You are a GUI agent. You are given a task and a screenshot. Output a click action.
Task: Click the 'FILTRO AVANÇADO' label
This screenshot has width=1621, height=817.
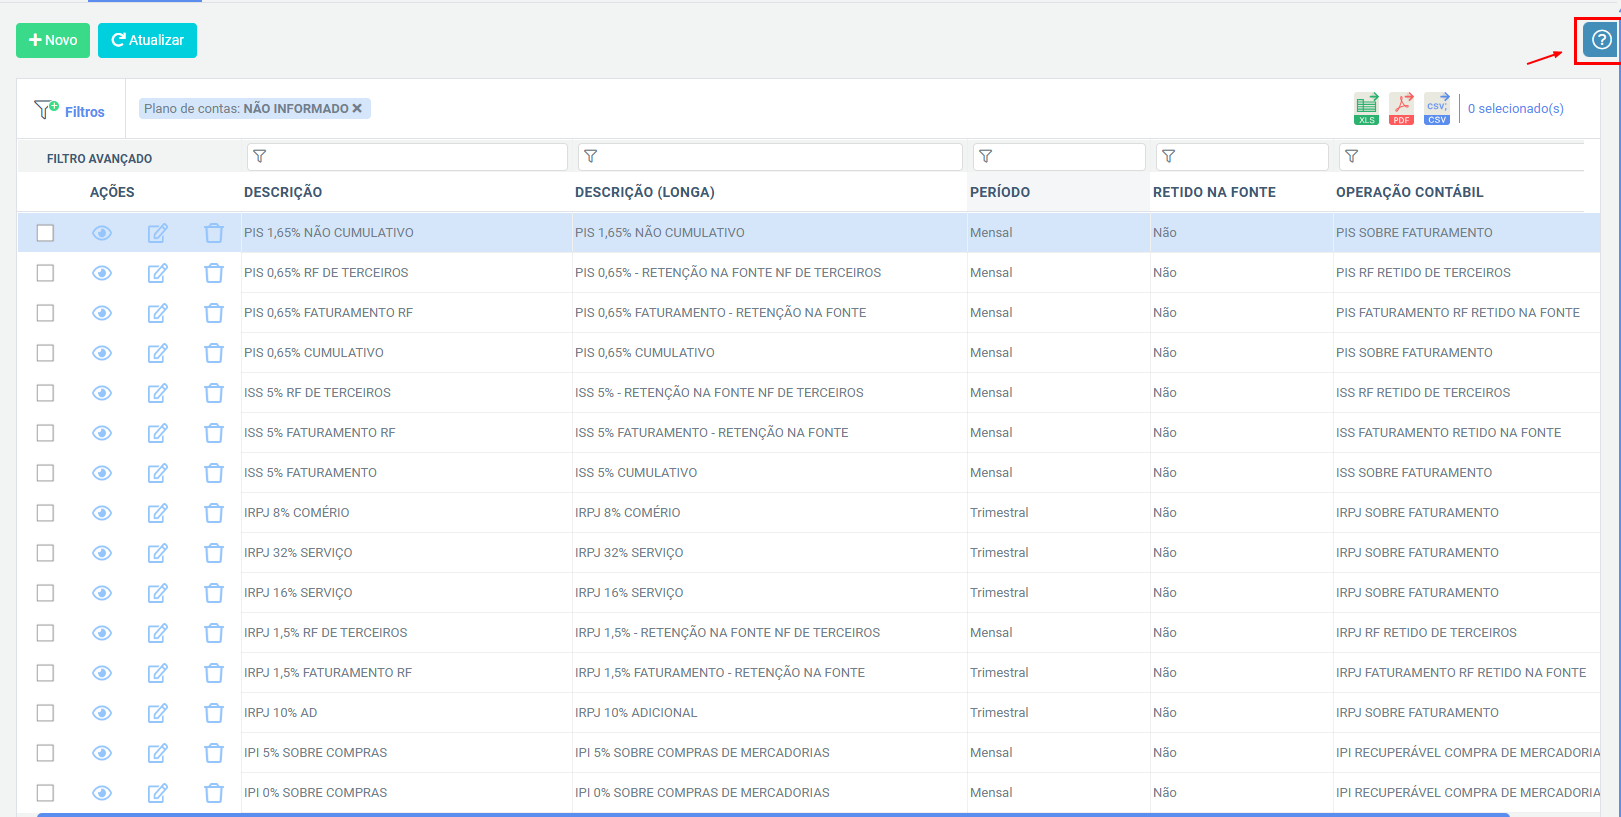[x=99, y=159]
